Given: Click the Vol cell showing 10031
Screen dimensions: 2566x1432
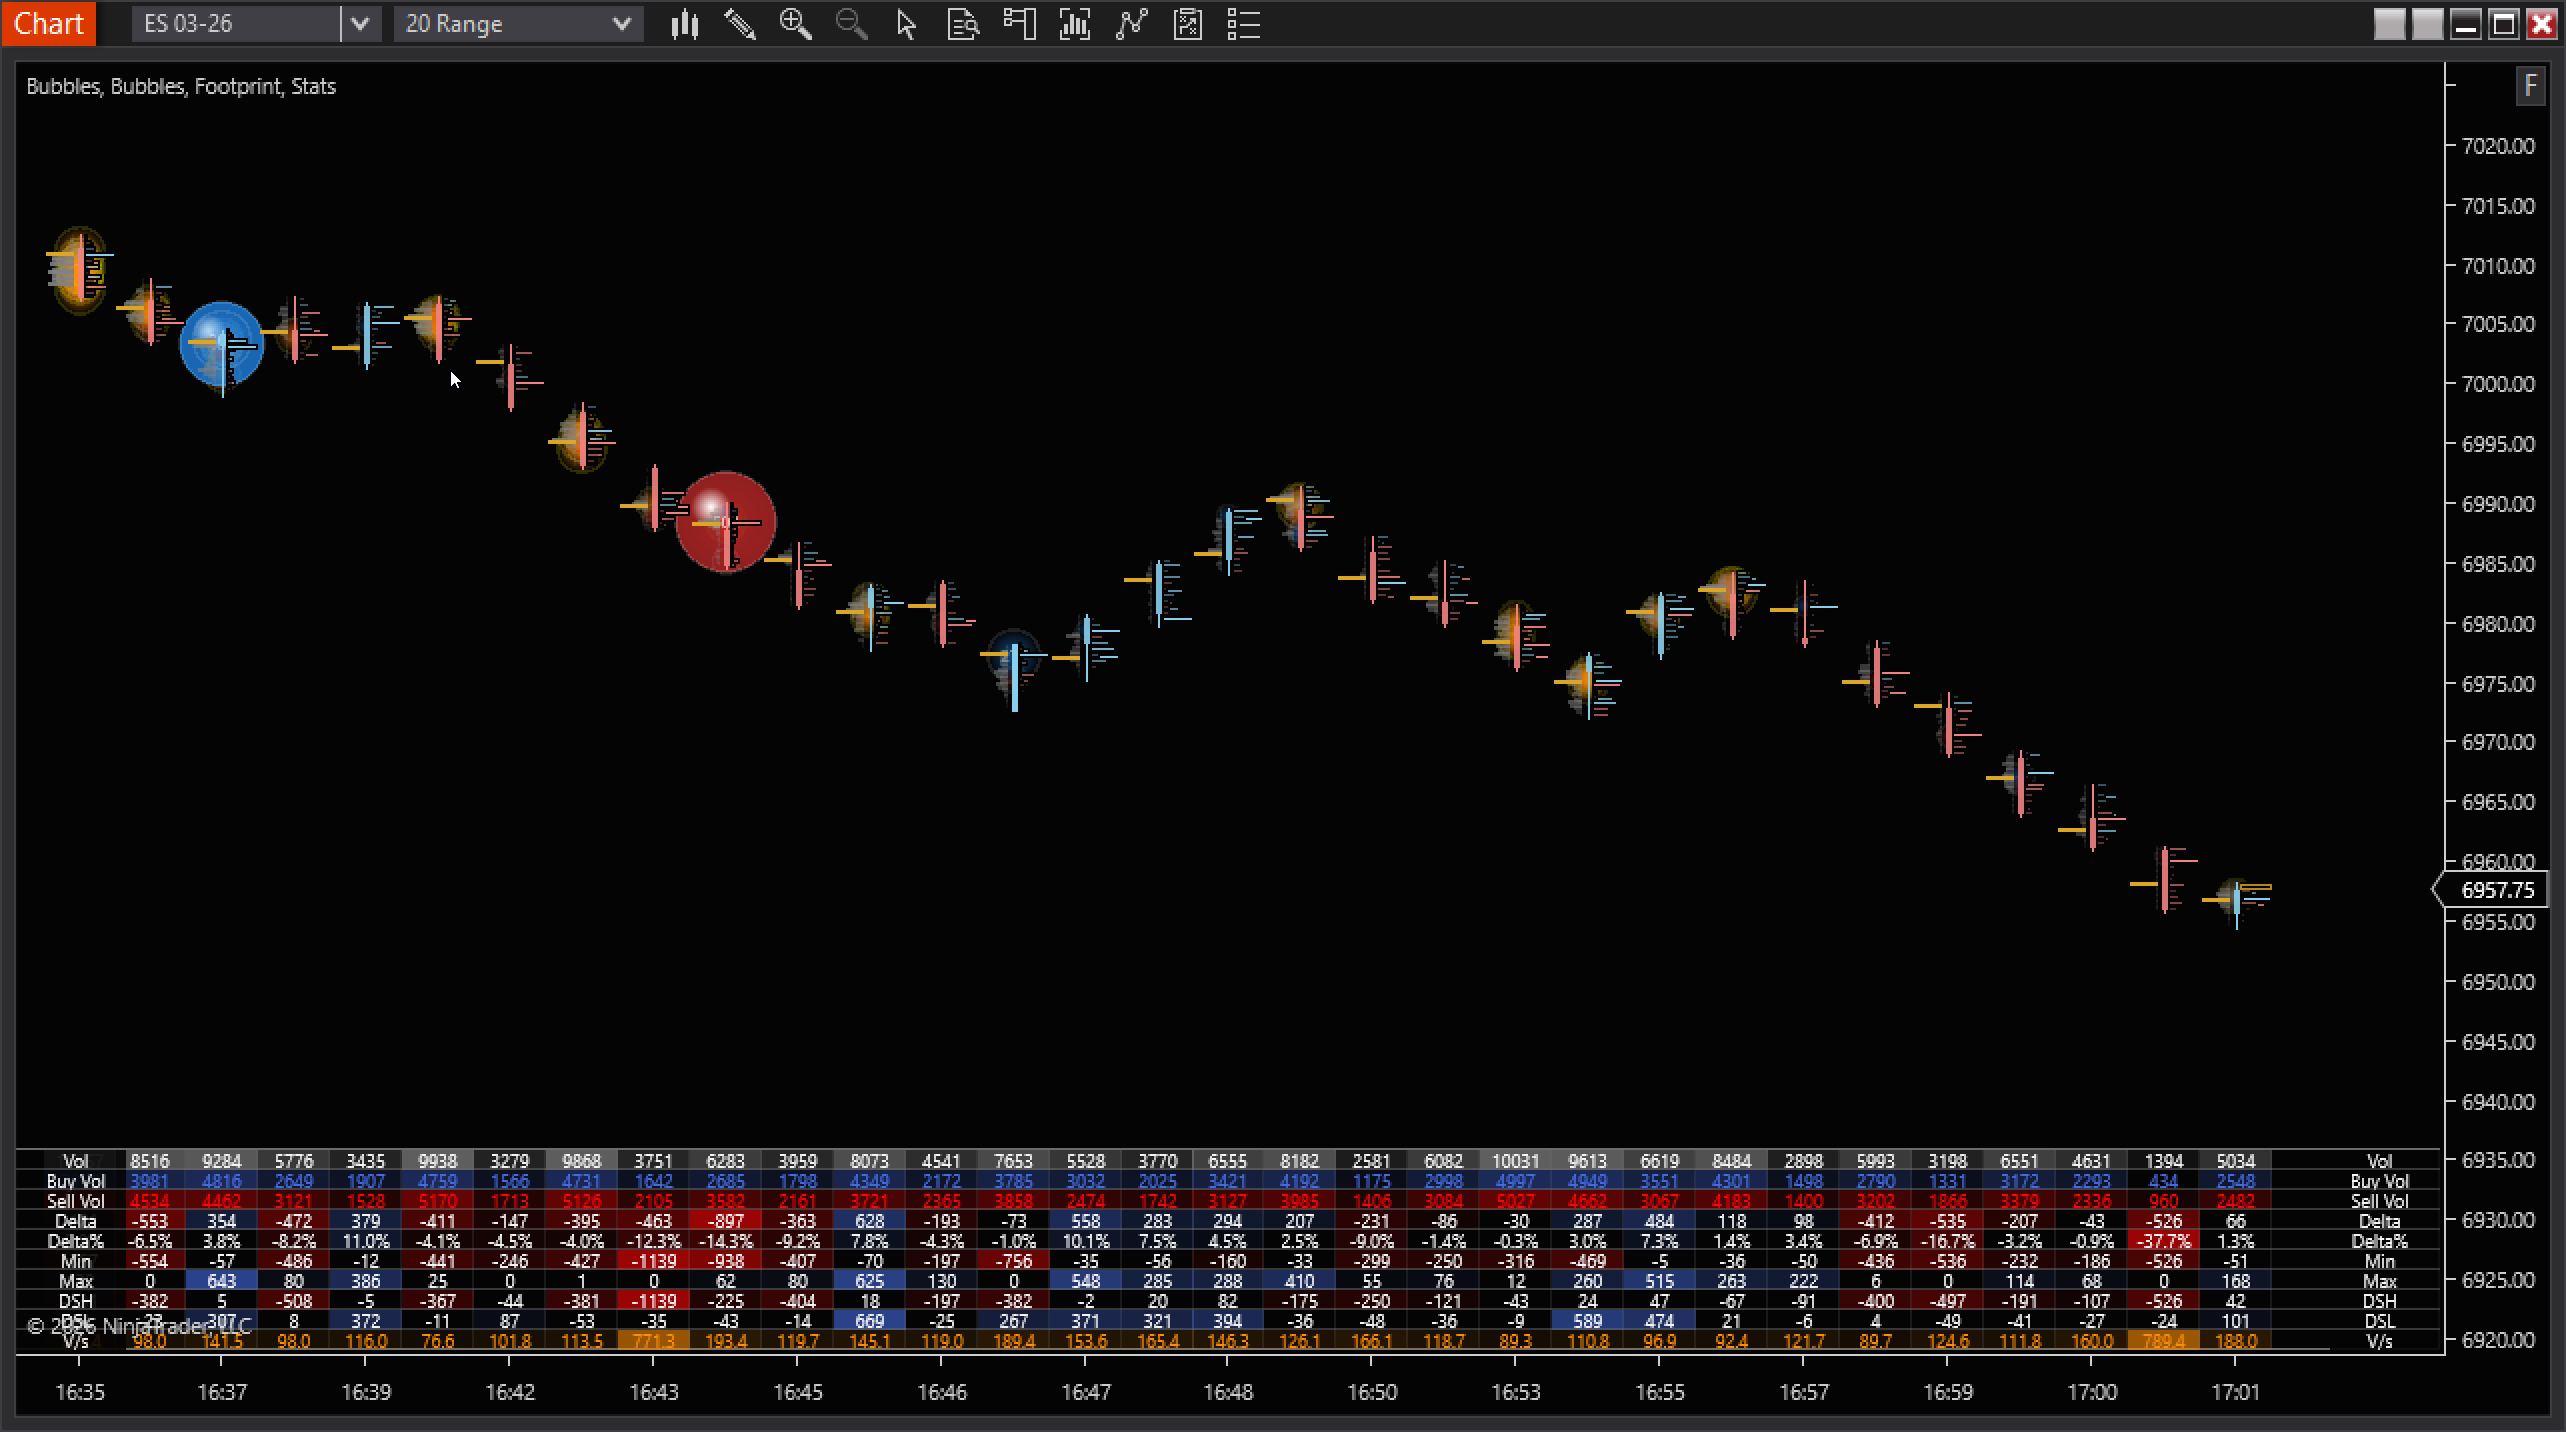Looking at the screenshot, I should (1515, 1161).
